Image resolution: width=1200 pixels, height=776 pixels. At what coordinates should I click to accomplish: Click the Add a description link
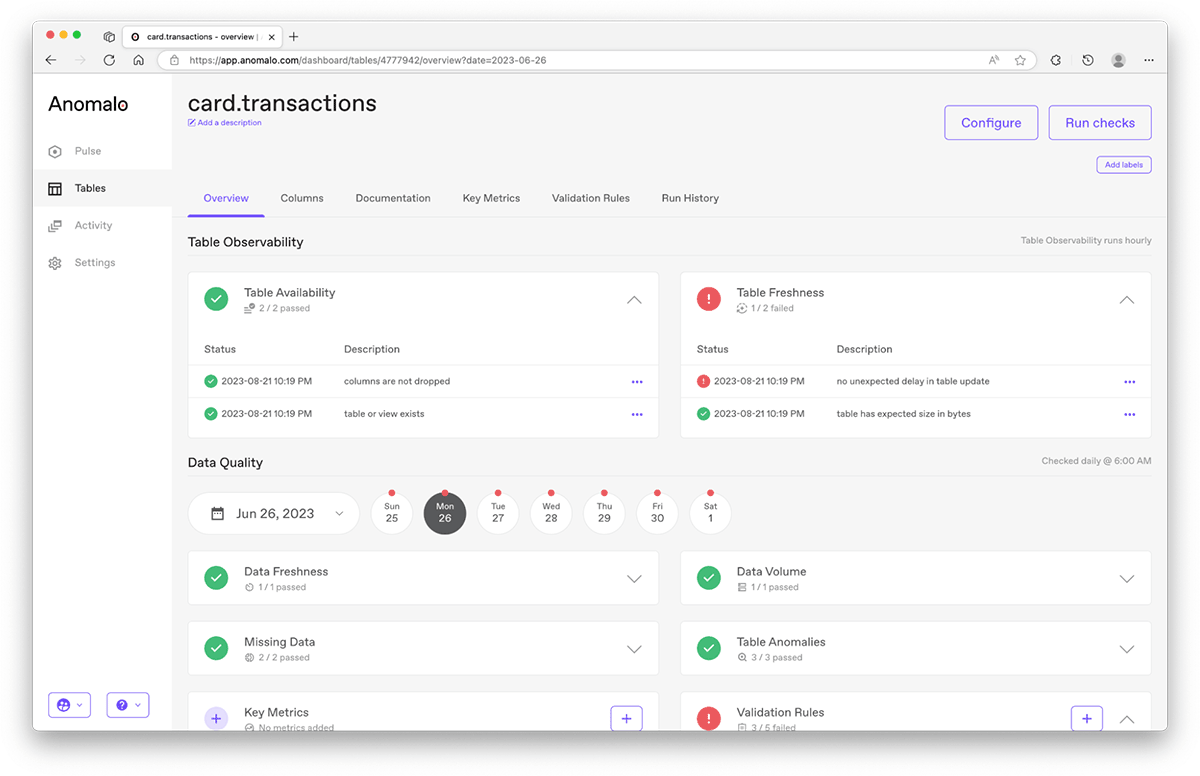pyautogui.click(x=229, y=123)
